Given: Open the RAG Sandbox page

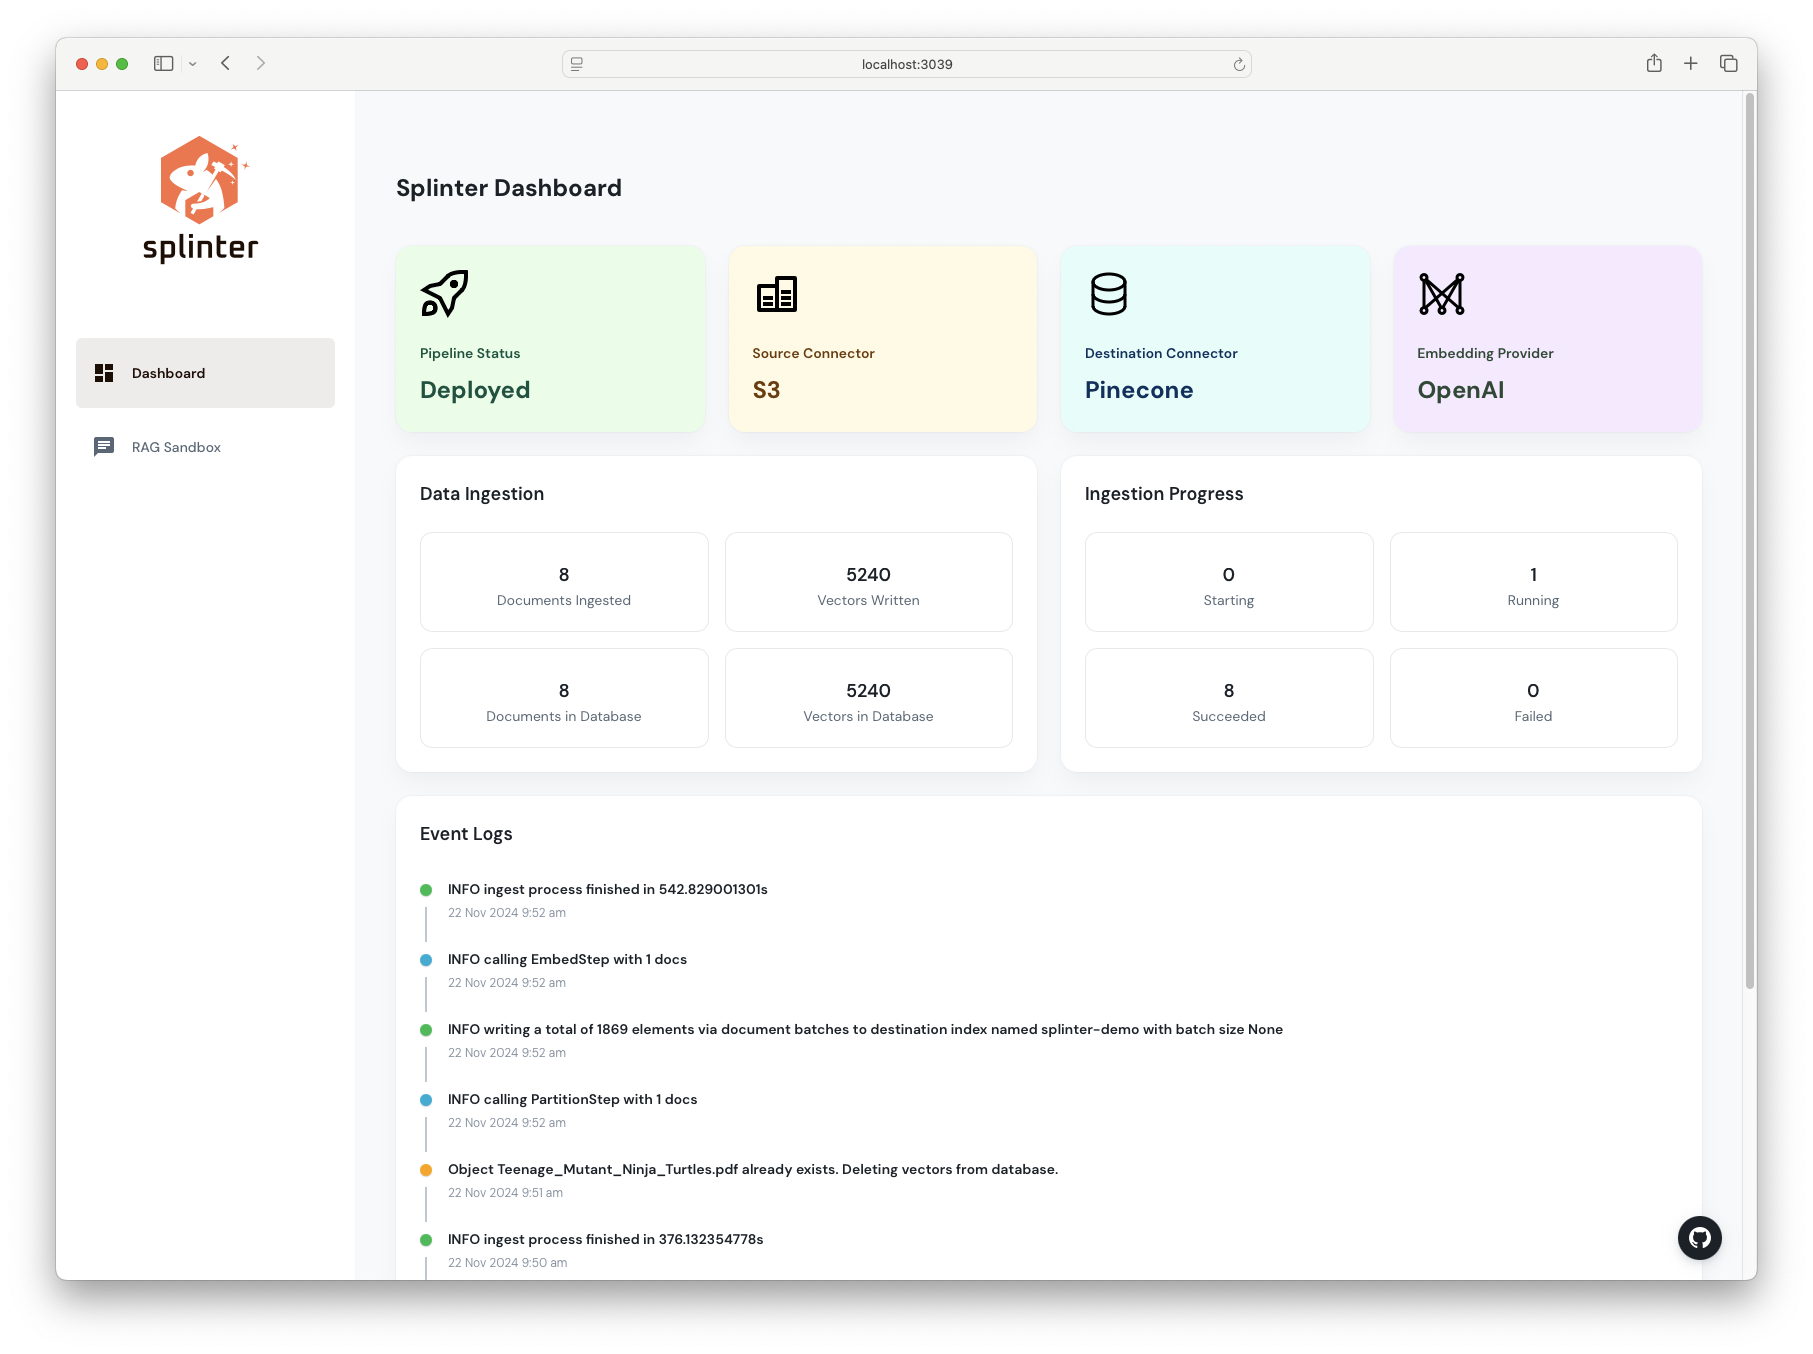Looking at the screenshot, I should (205, 447).
